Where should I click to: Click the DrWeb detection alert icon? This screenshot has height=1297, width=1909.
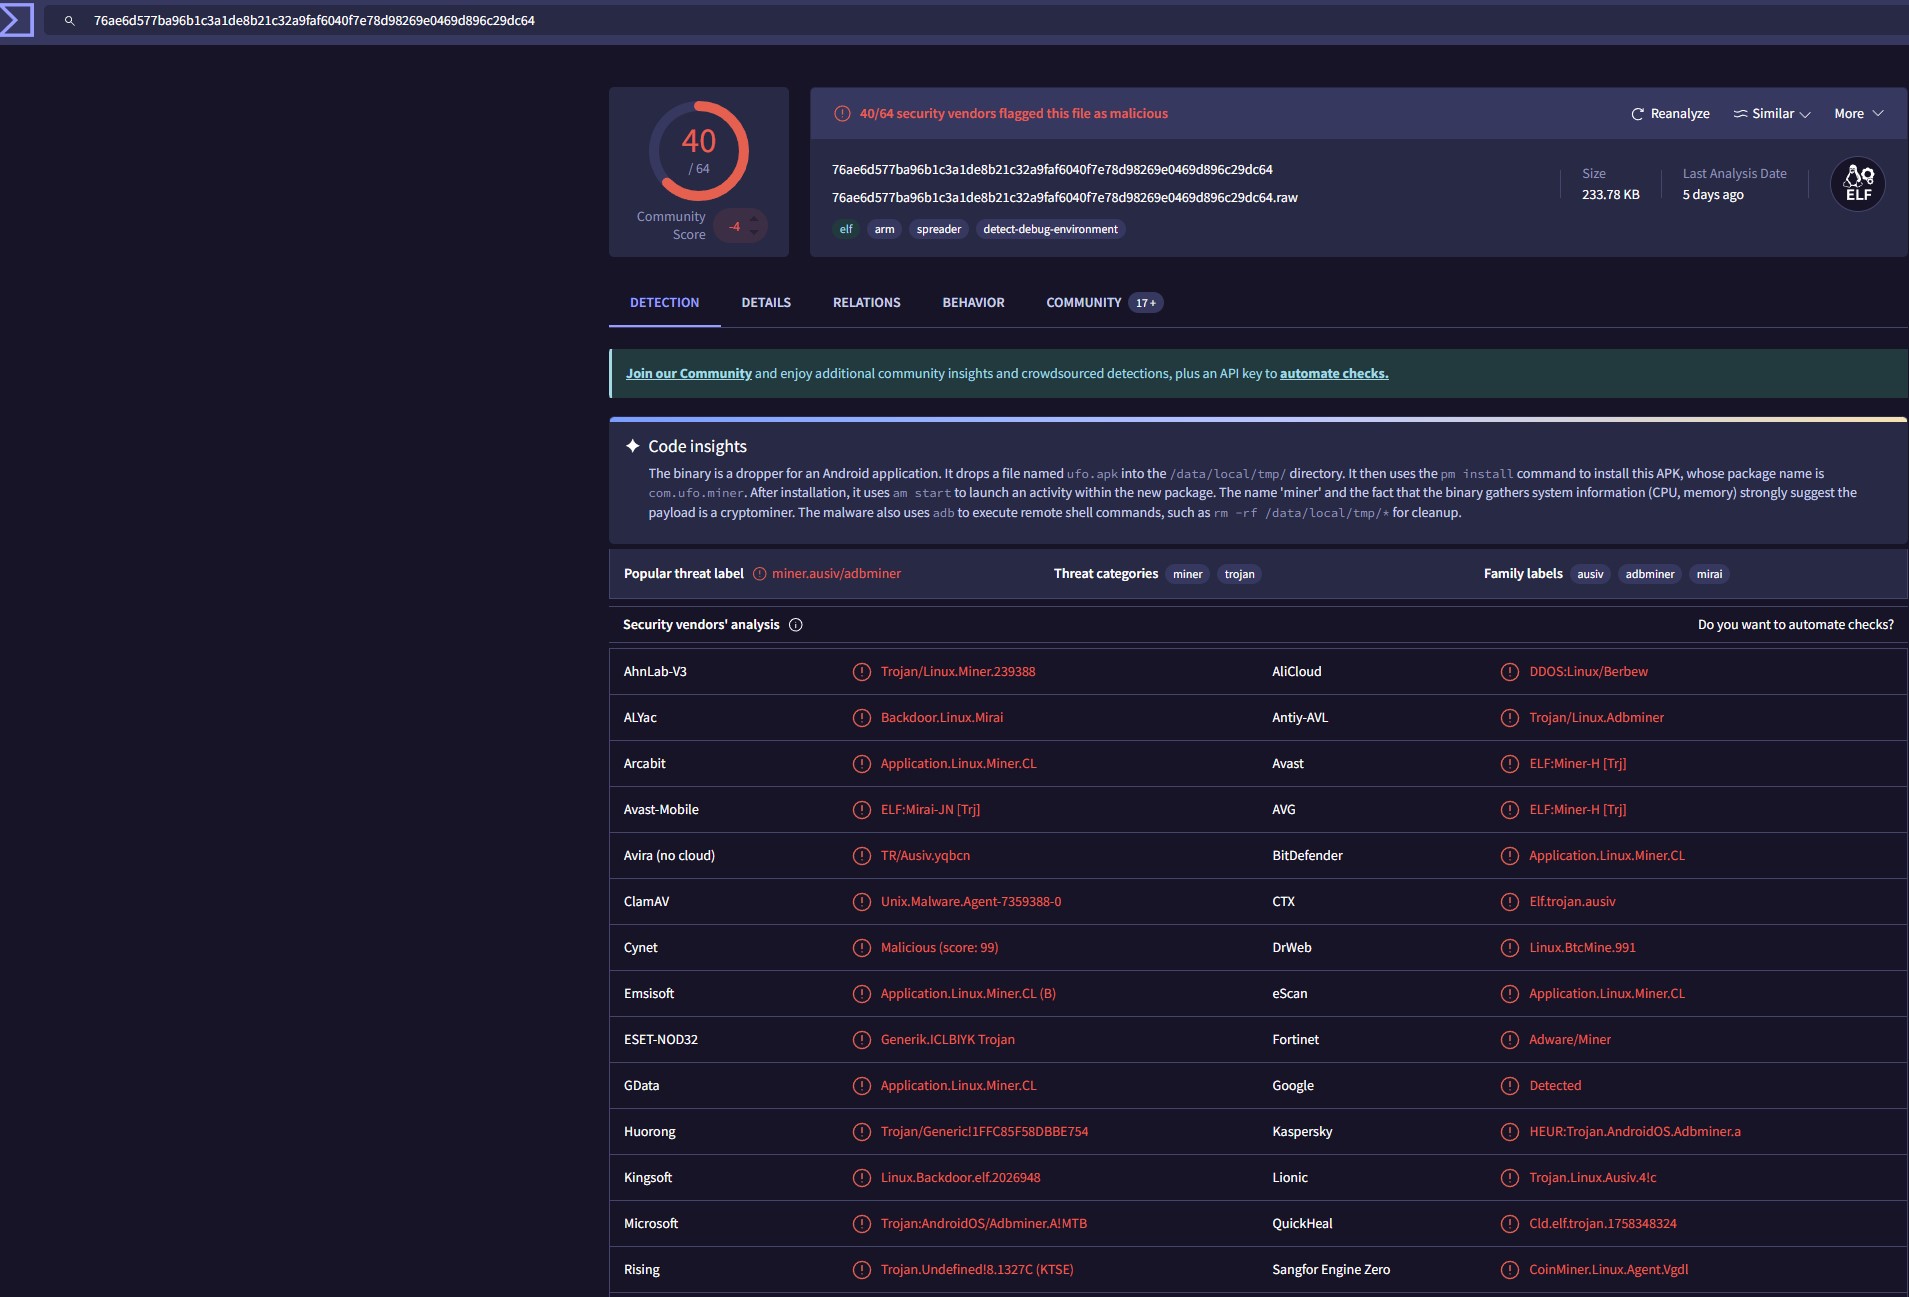tap(1510, 948)
